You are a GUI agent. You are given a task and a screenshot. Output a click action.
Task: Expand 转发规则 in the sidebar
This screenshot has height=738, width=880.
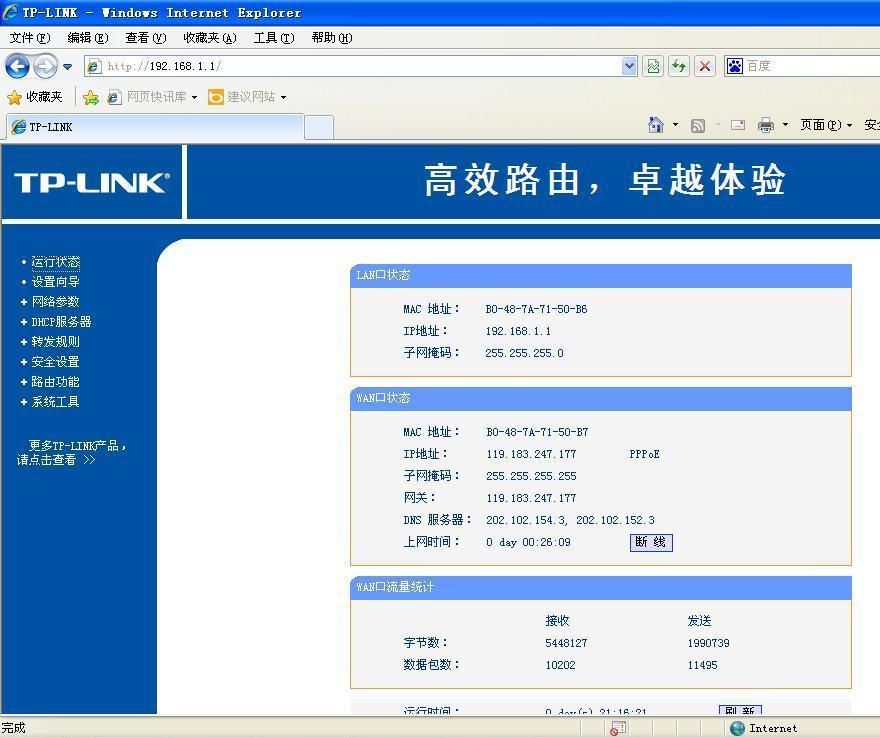click(x=55, y=342)
